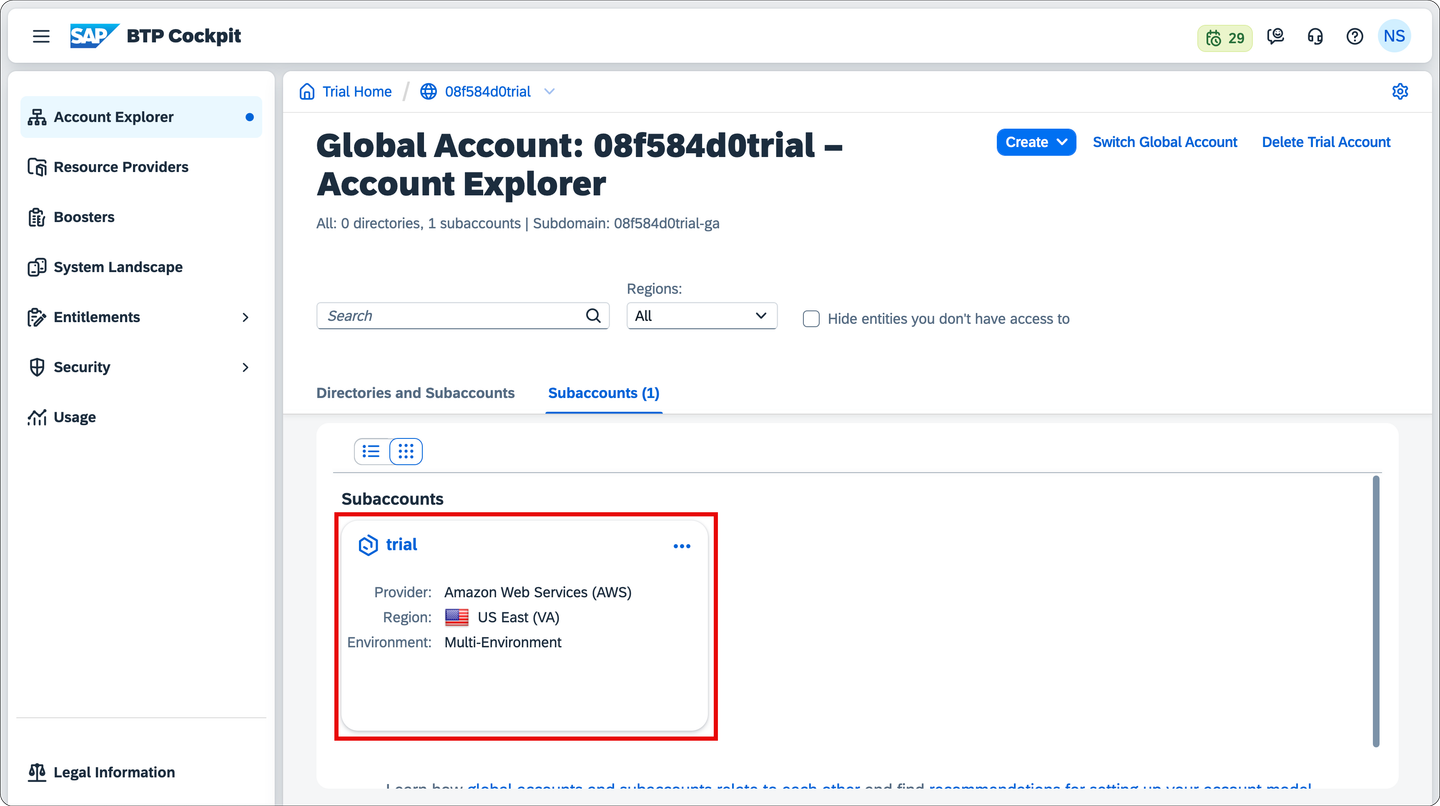Click Delete Trial Account
Screen dimensions: 1440x806
click(1326, 142)
